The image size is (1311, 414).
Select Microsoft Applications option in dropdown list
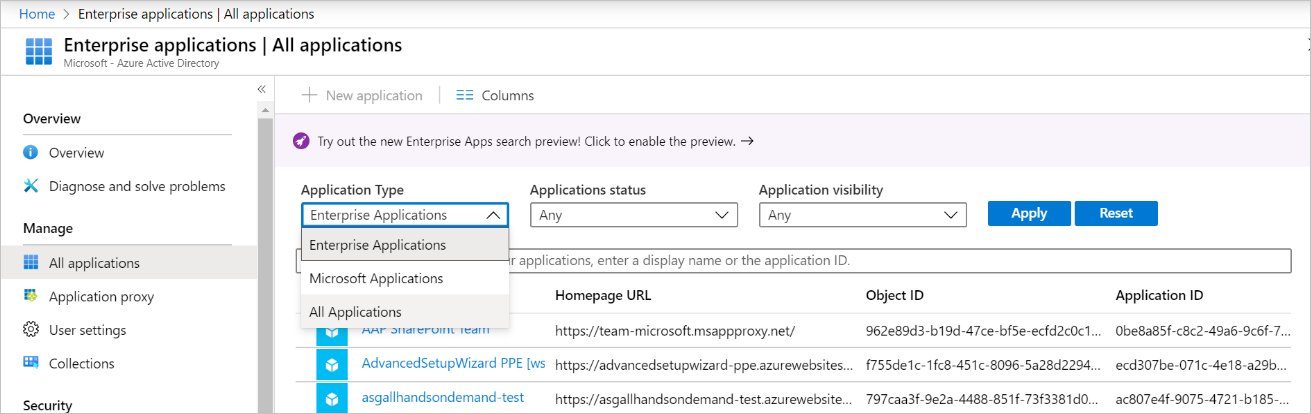coord(405,278)
